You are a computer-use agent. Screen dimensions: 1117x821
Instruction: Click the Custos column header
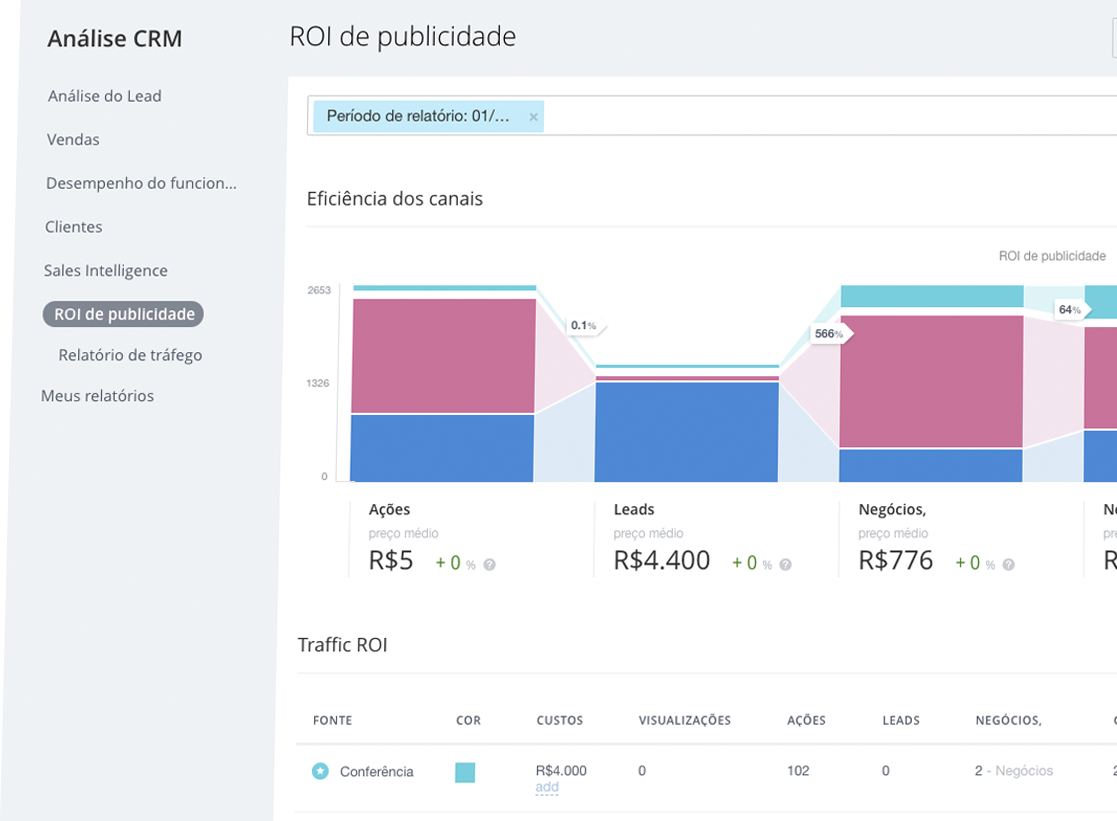559,720
